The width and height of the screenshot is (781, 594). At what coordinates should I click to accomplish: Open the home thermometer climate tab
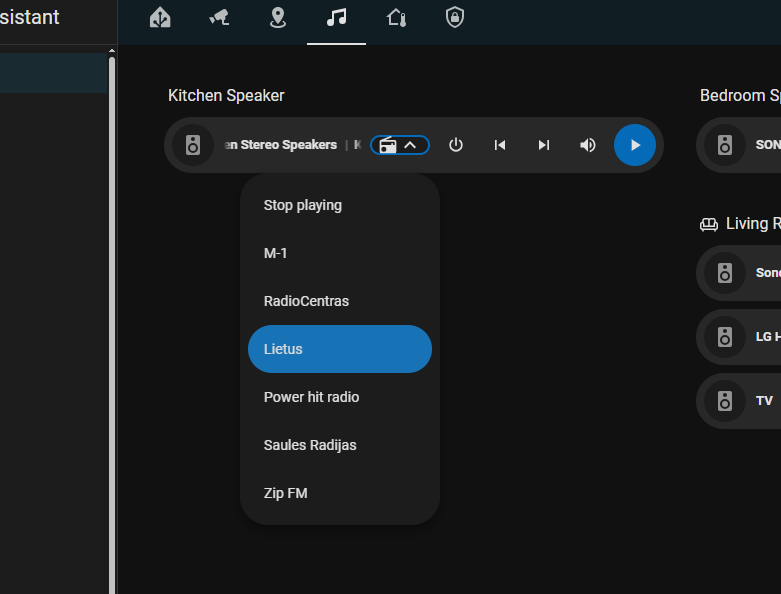[x=396, y=18]
